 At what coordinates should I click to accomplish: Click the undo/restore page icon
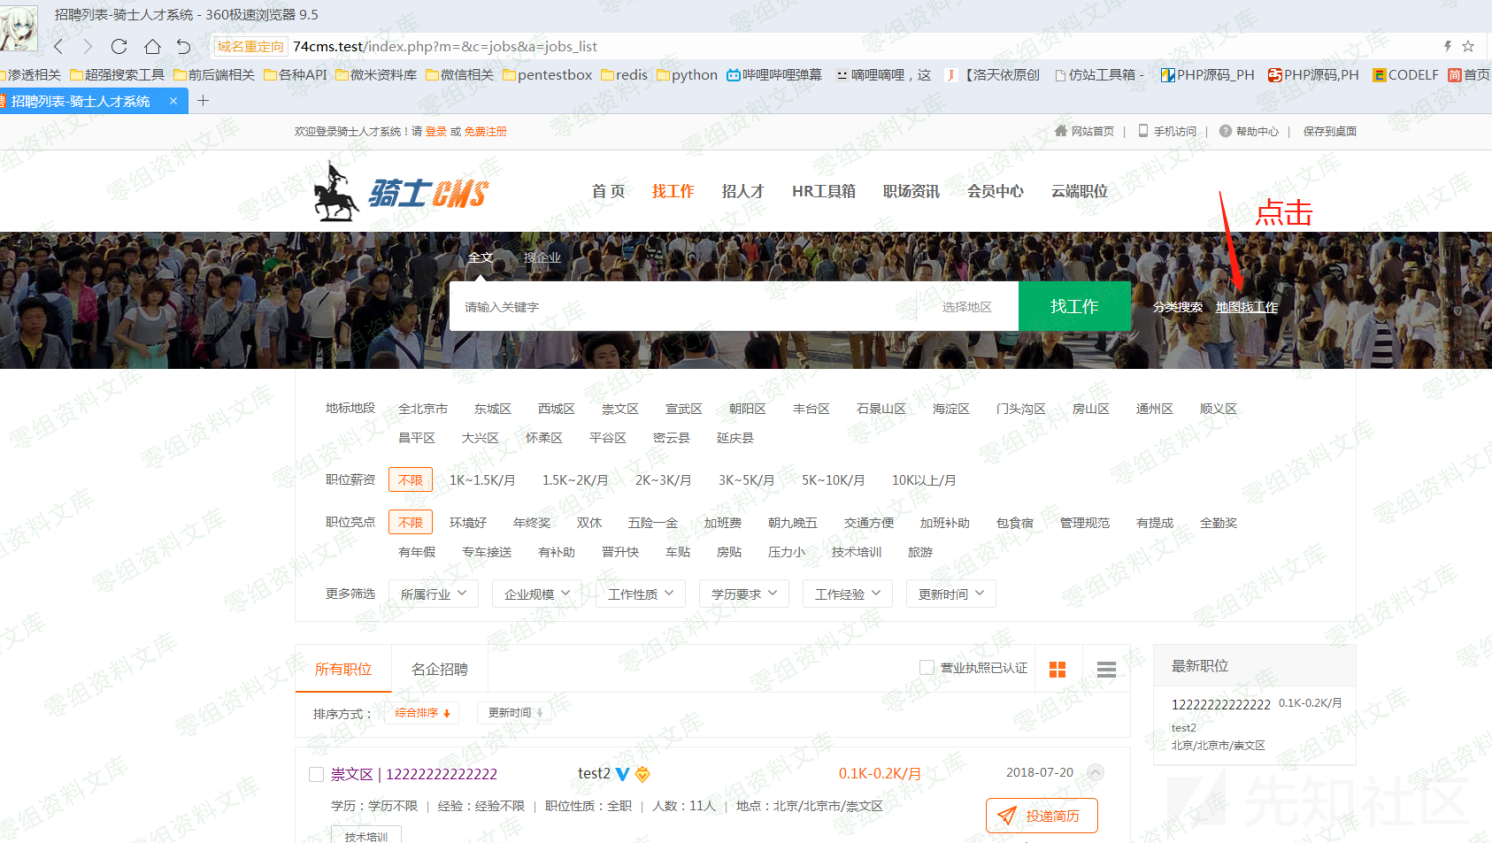183,46
